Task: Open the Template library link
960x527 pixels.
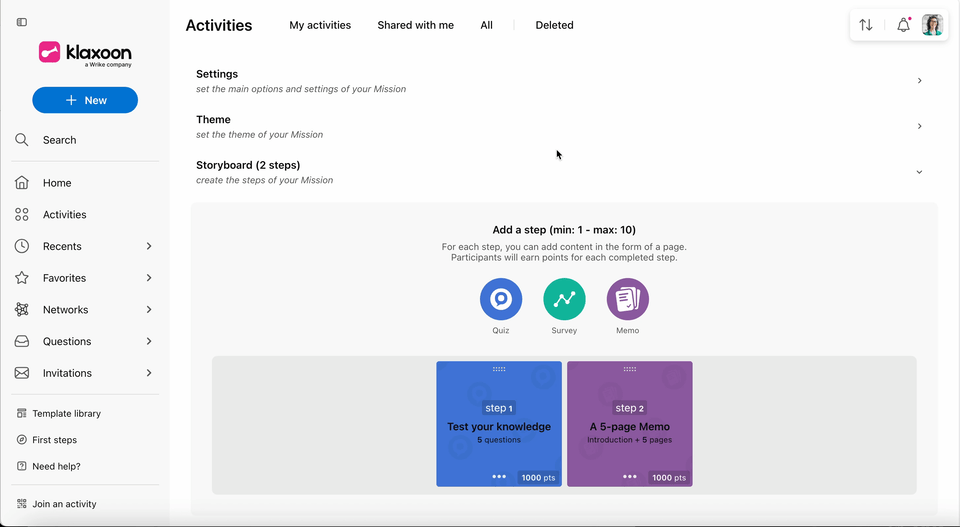Action: 66,413
